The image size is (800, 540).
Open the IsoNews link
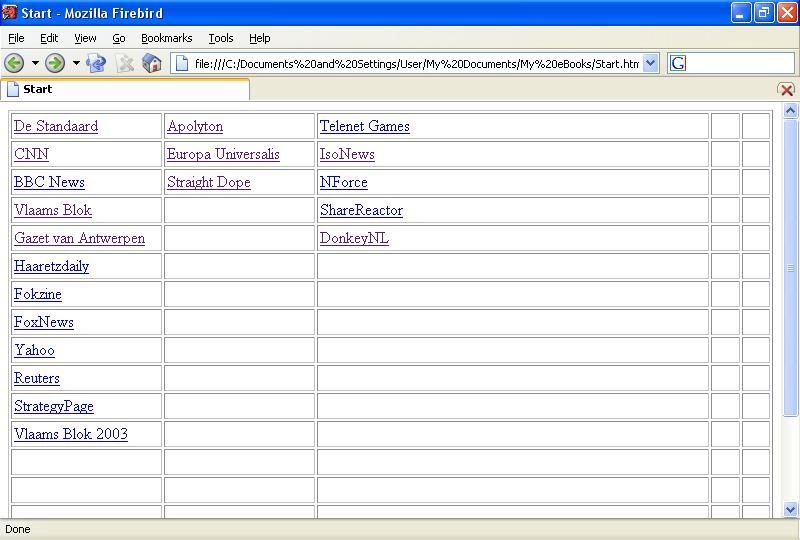[347, 154]
